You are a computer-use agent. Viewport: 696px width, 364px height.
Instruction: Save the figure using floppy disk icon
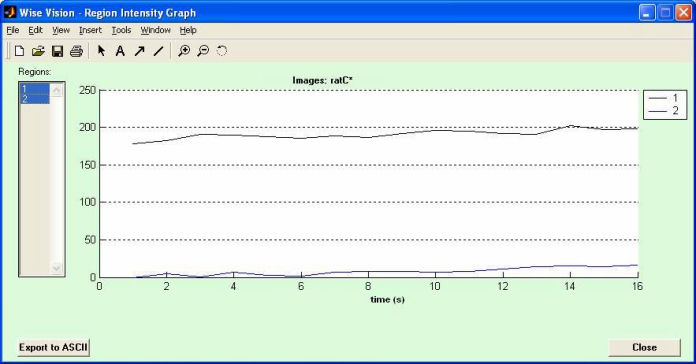[57, 51]
